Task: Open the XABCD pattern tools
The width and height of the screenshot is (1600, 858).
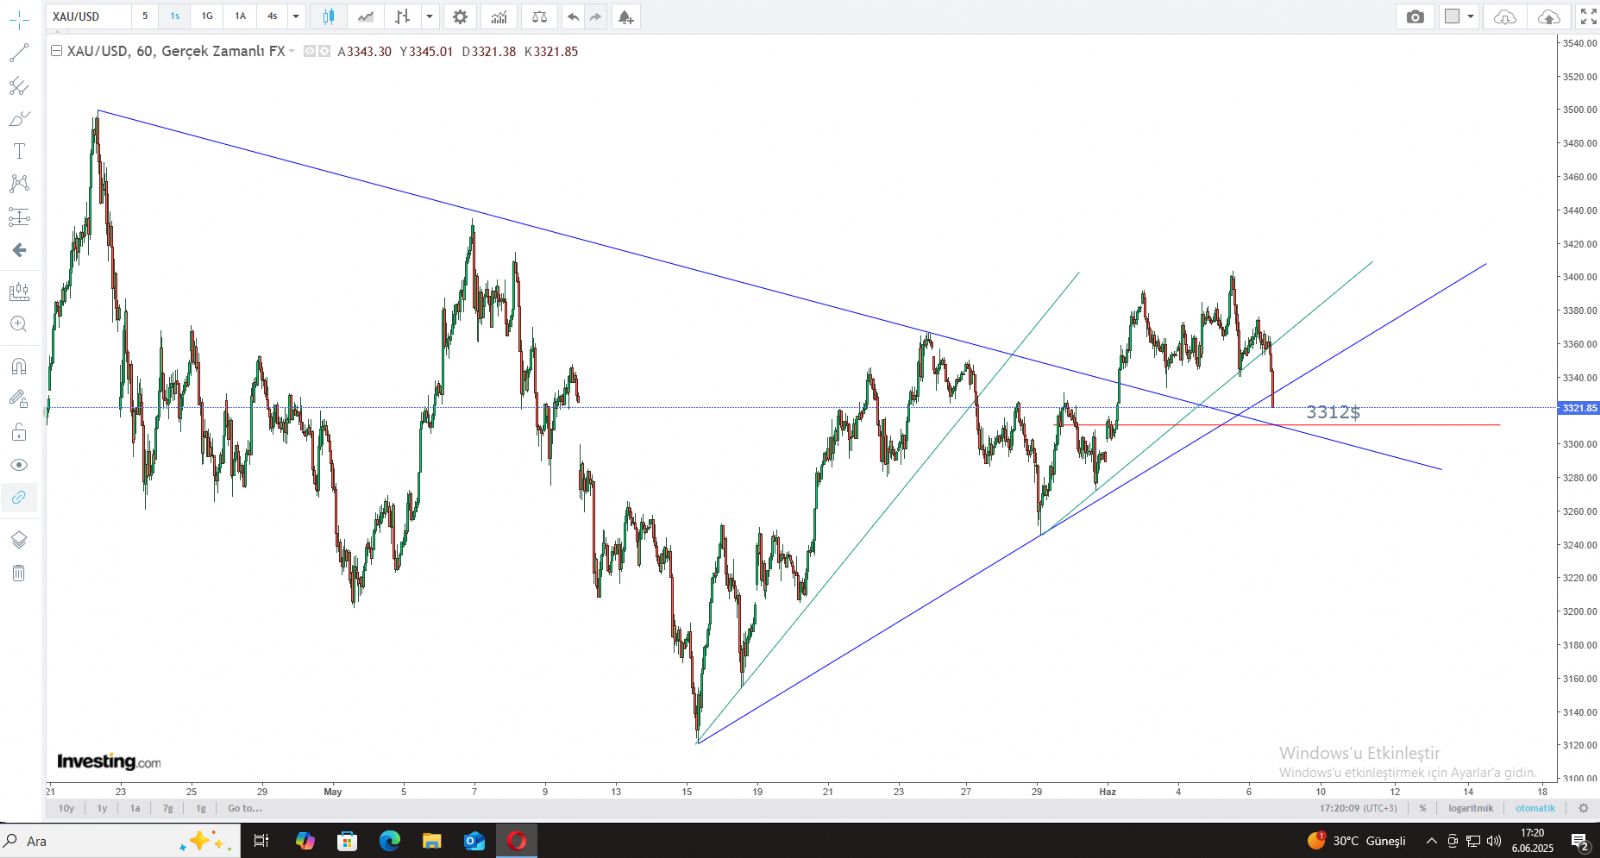Action: point(19,183)
